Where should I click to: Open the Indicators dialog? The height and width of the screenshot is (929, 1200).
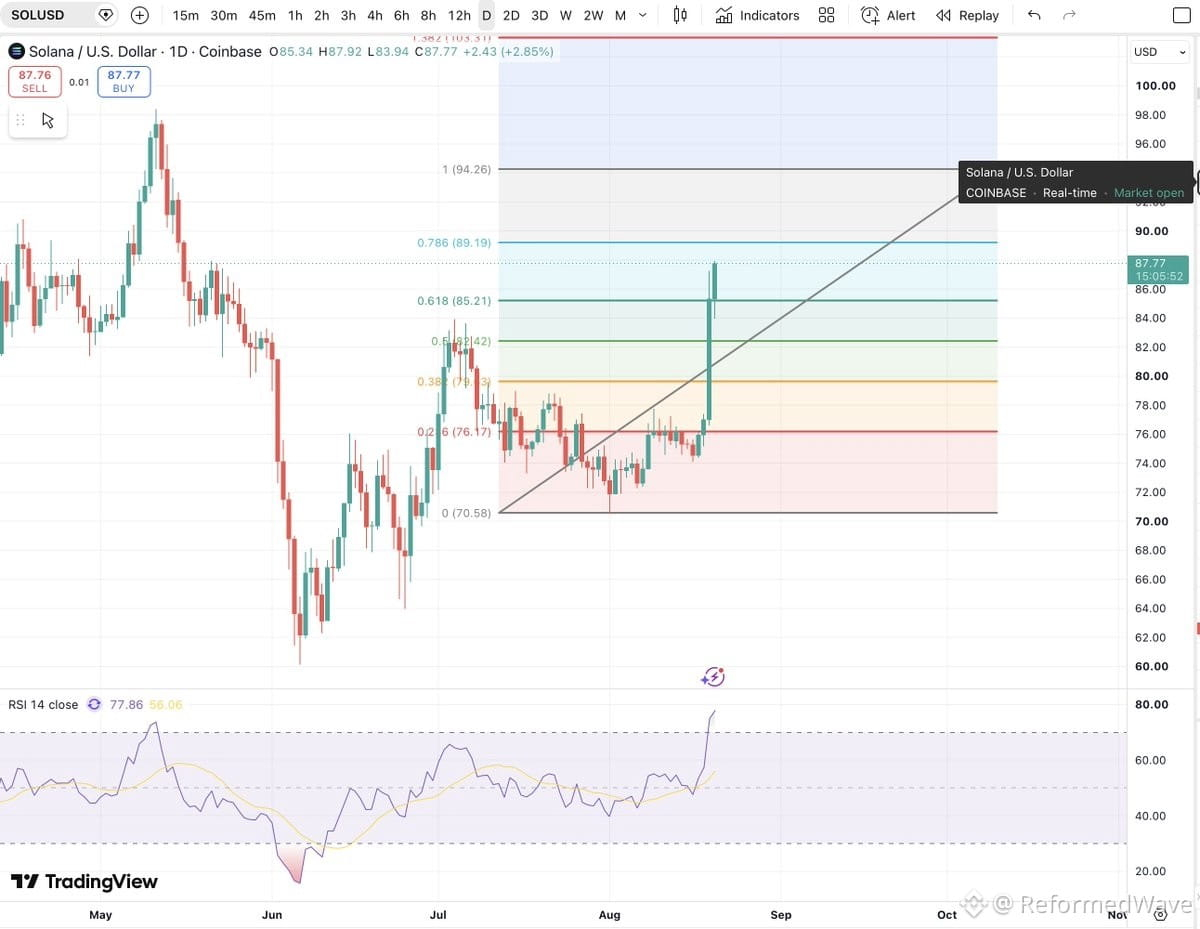coord(757,15)
